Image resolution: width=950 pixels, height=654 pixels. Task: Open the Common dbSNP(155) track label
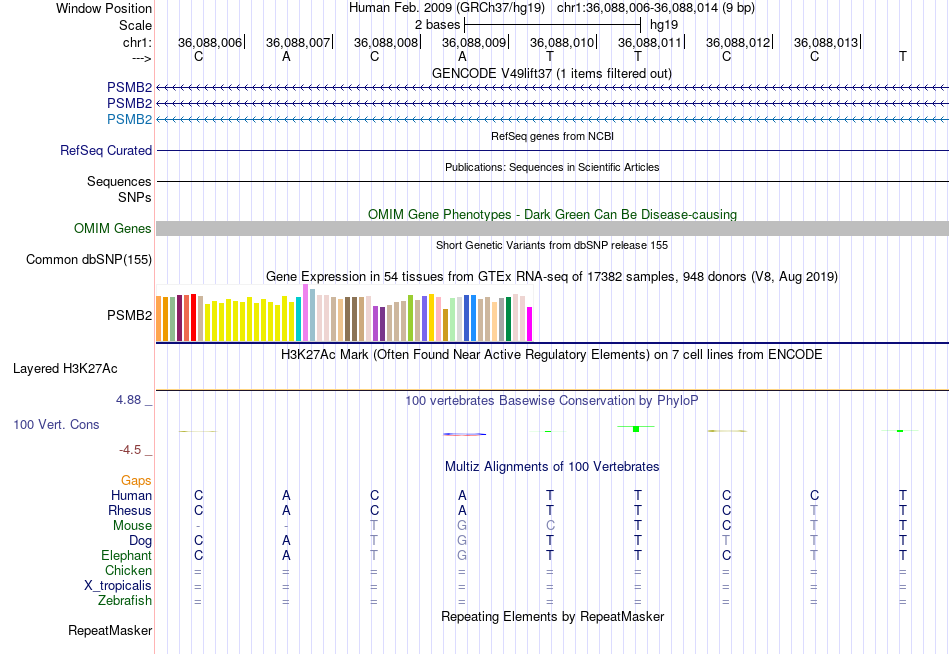click(88, 259)
